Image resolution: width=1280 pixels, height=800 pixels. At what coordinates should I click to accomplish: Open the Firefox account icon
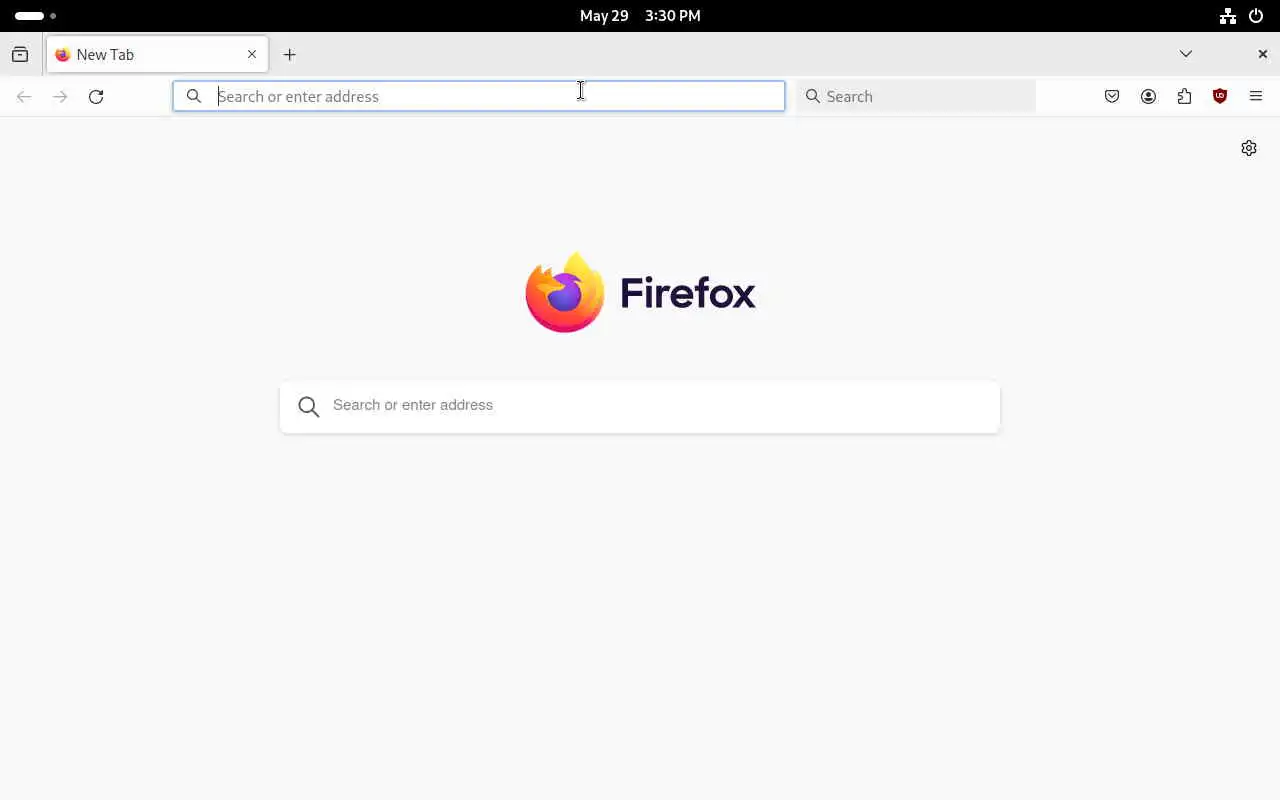coord(1148,97)
